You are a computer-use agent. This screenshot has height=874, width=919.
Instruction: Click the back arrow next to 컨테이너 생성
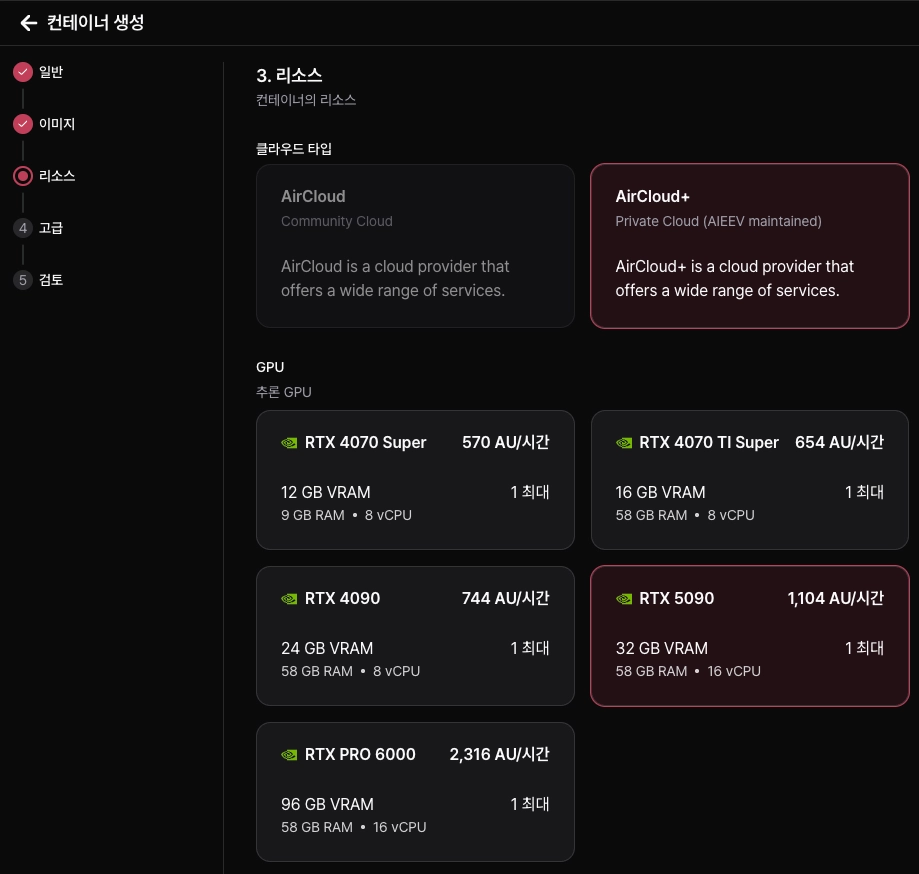pos(28,23)
